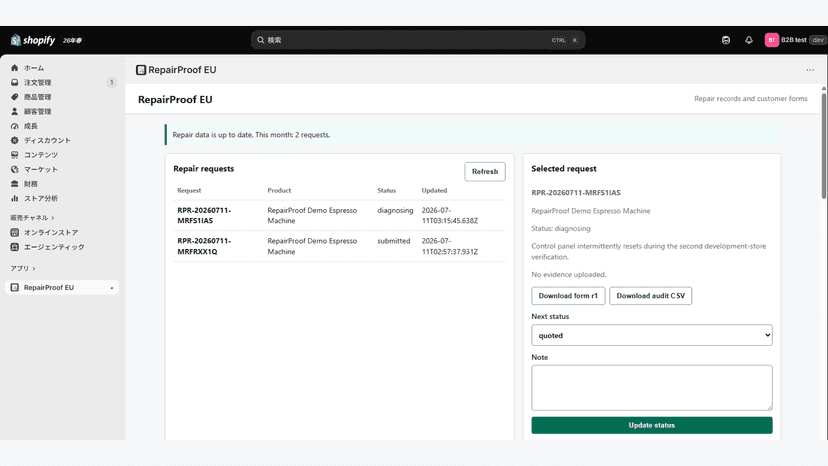Click Download form r1
The height and width of the screenshot is (466, 828).
568,296
